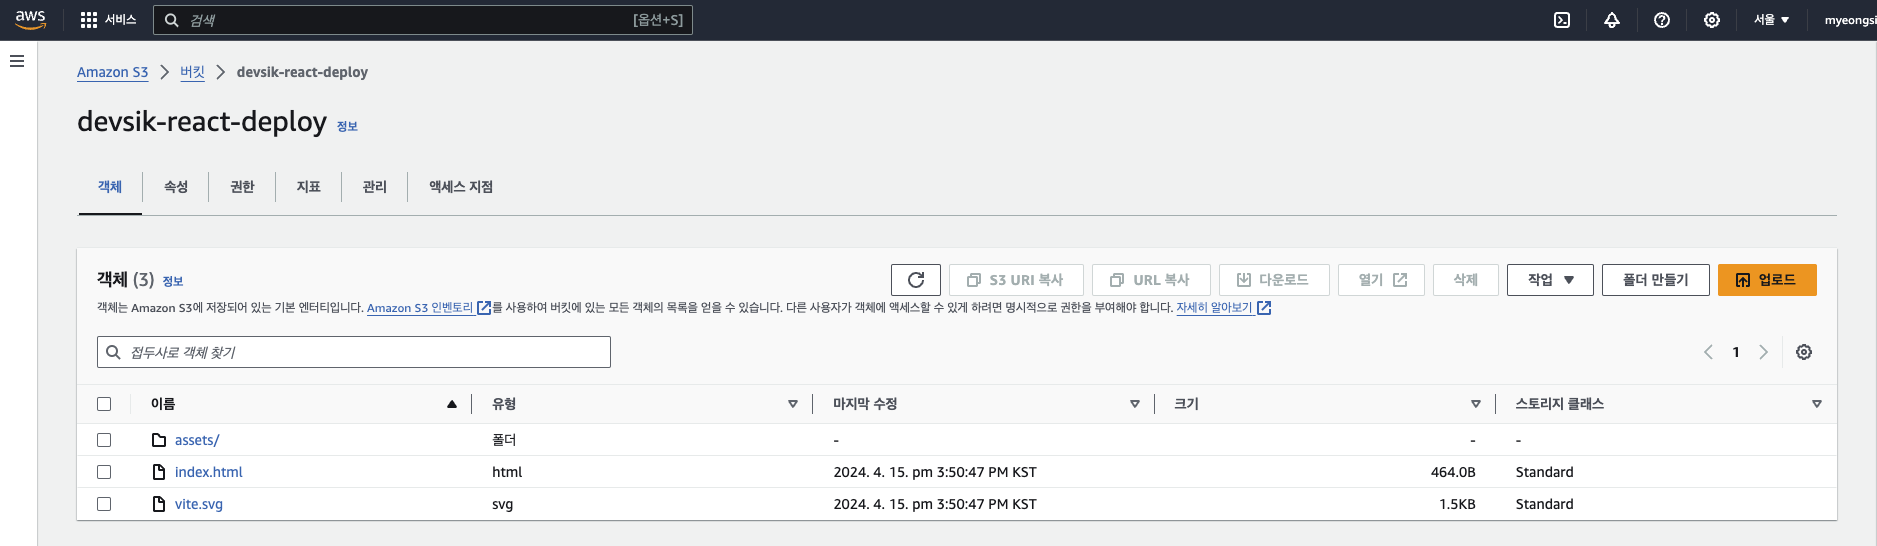Click the 폴더 만들기 button
The height and width of the screenshot is (546, 1877).
tap(1656, 280)
